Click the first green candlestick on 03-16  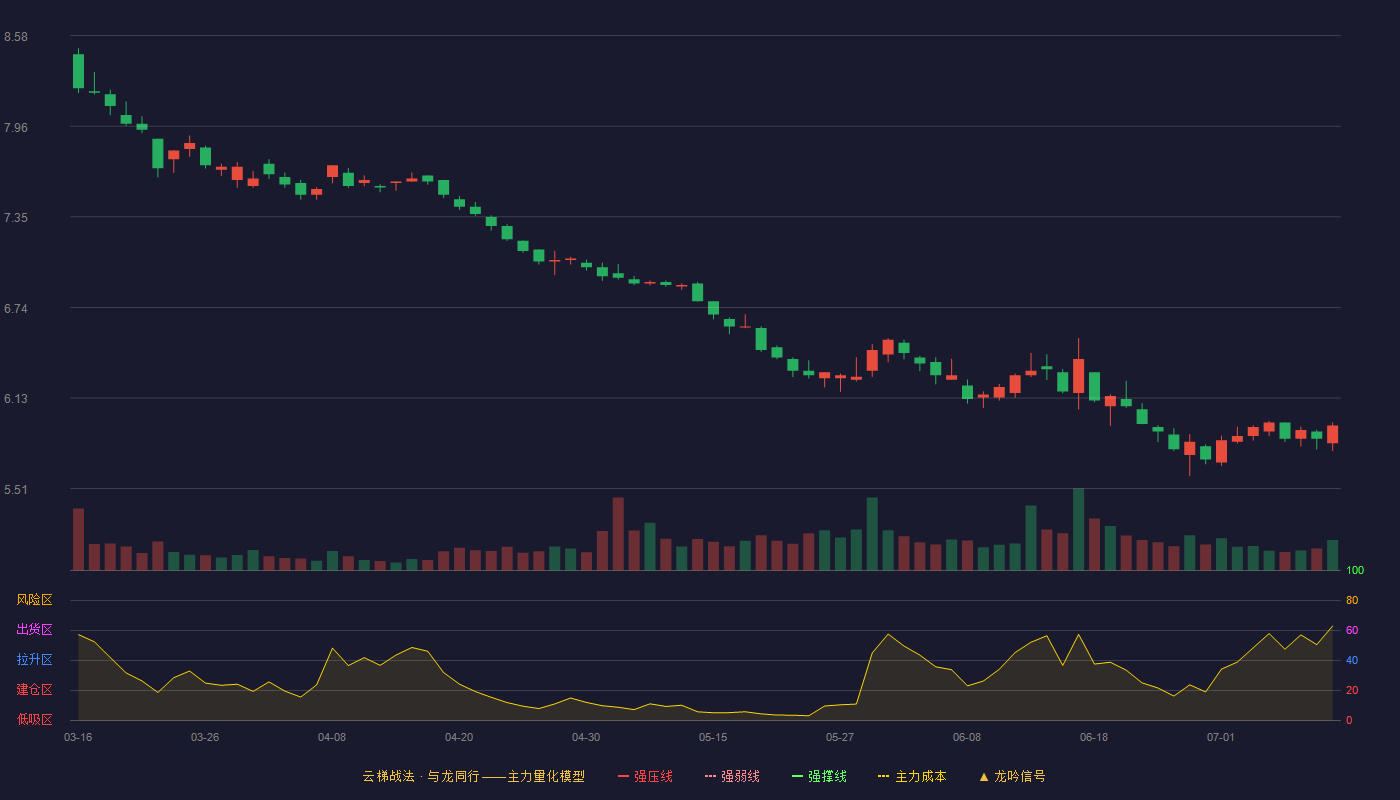[x=78, y=71]
